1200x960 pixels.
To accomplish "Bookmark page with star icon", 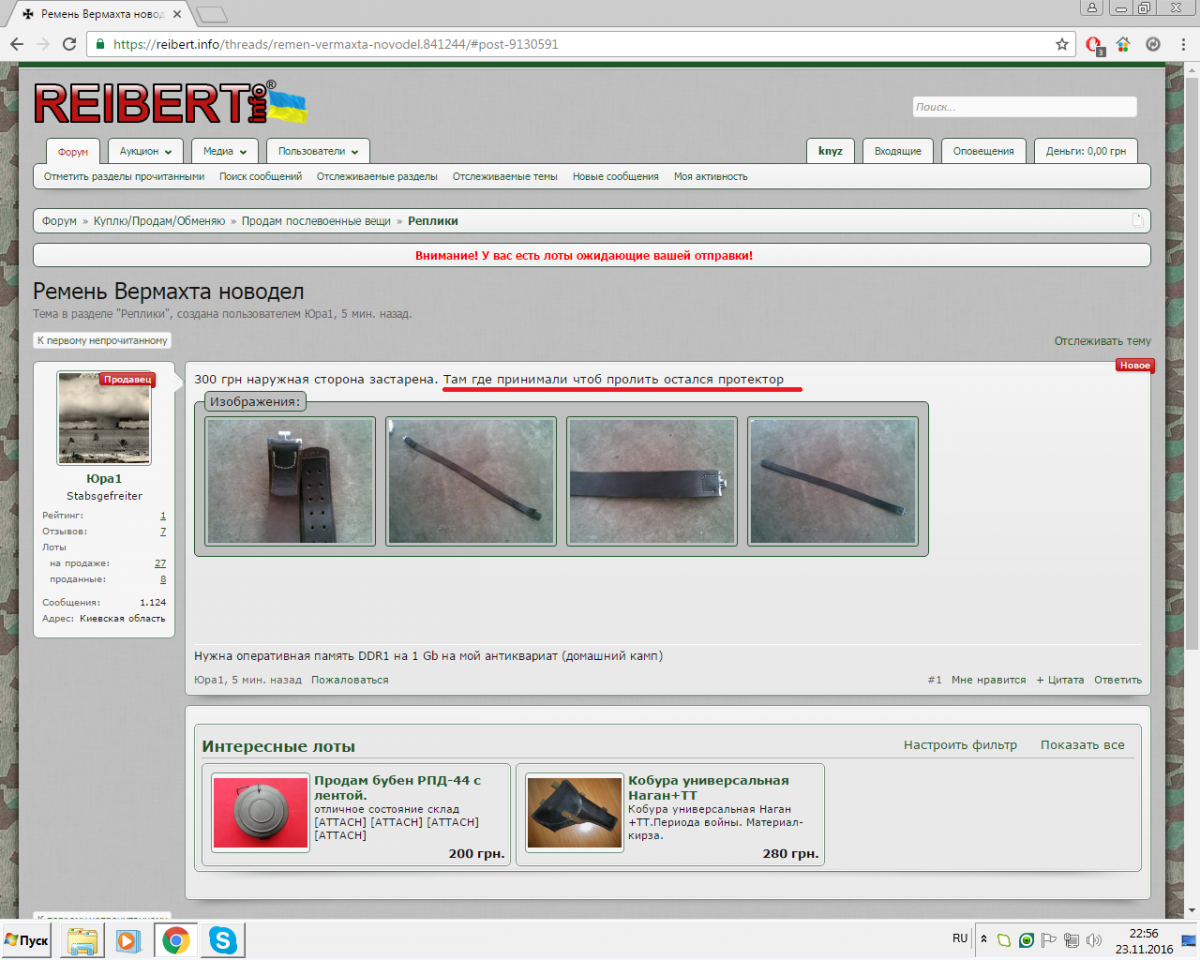I will tap(1062, 44).
